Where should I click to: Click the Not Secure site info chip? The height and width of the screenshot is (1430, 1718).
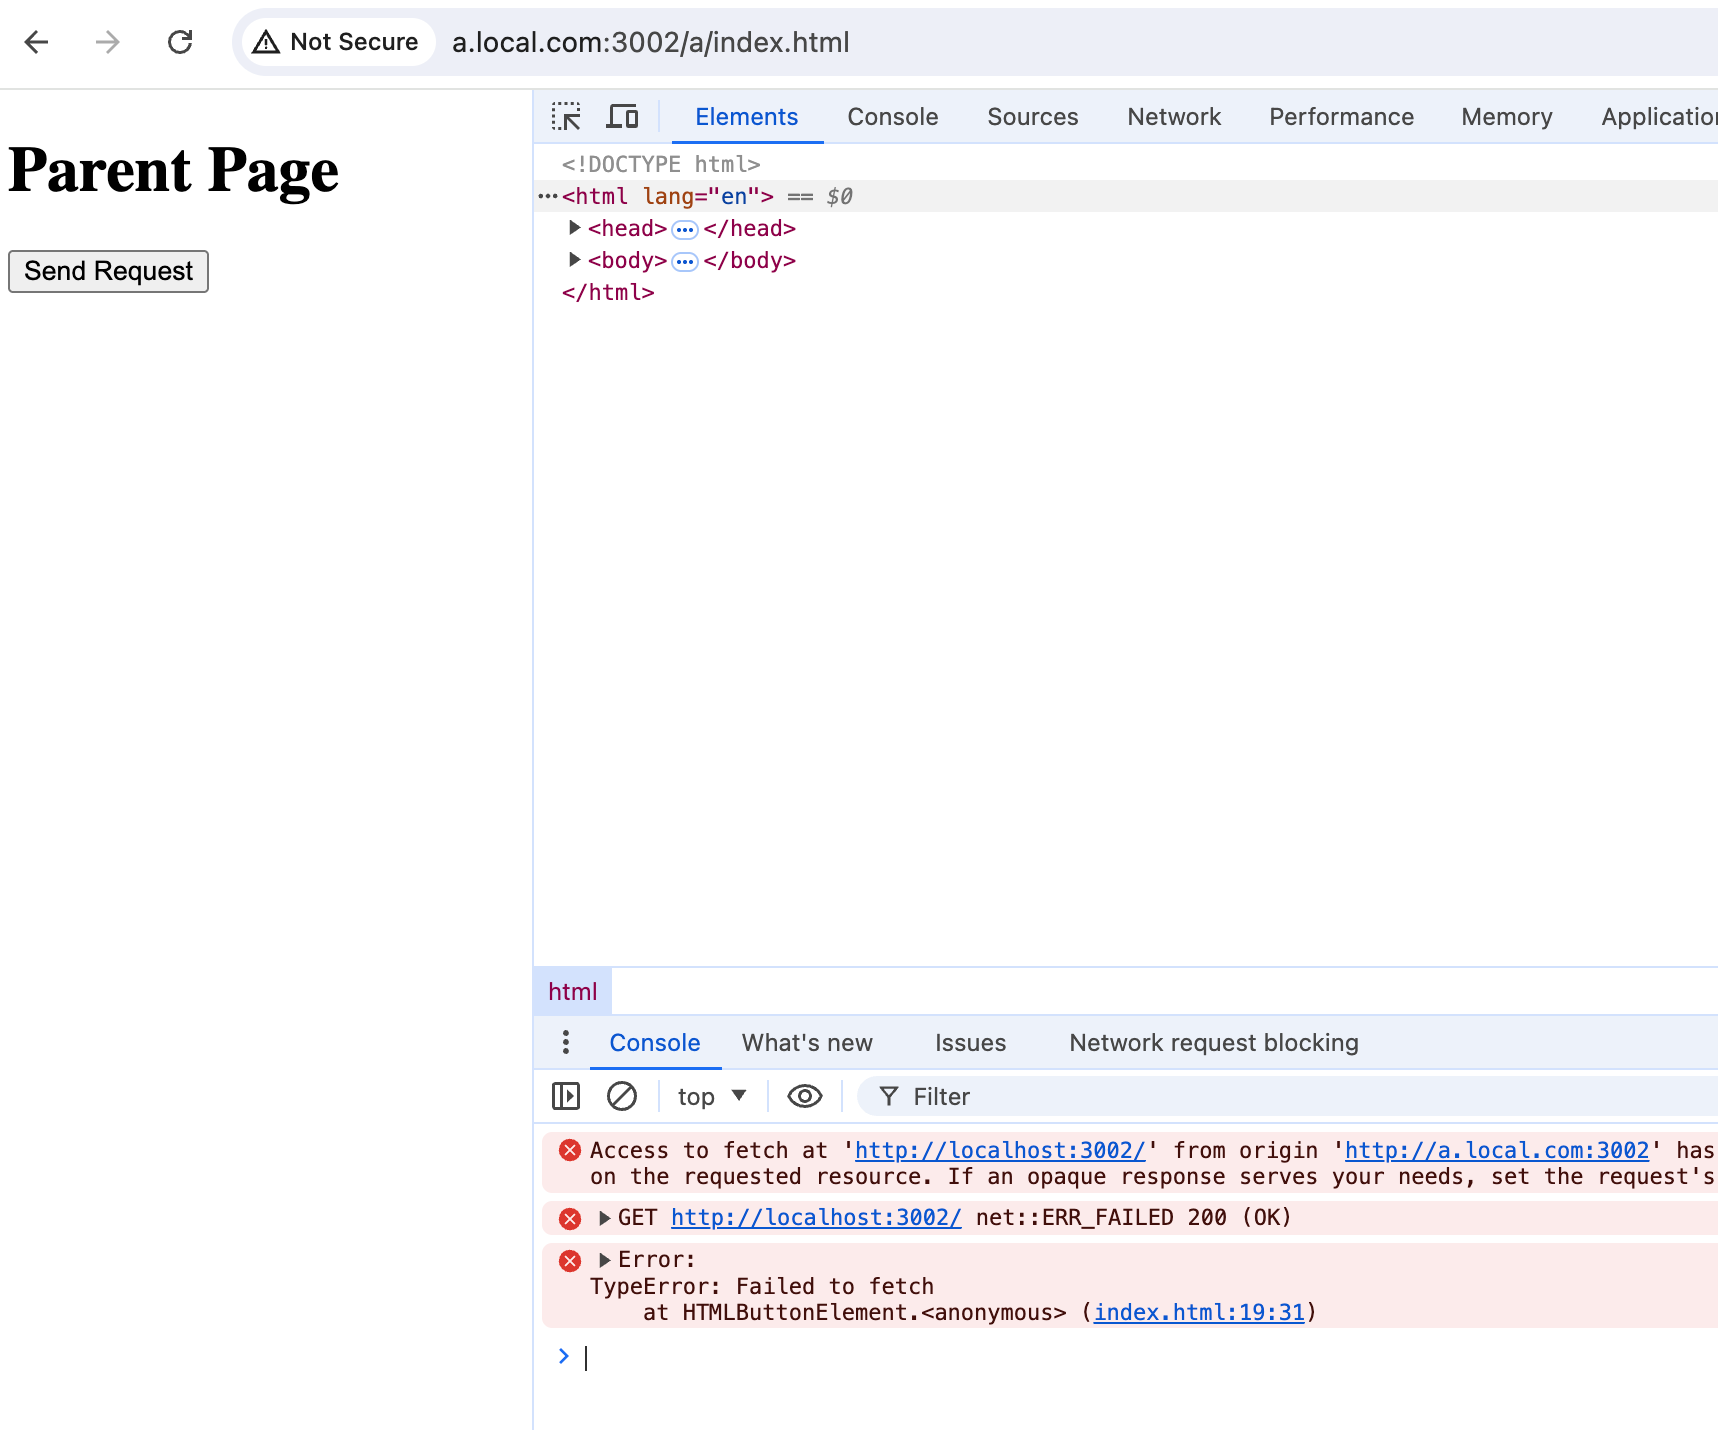pyautogui.click(x=338, y=42)
